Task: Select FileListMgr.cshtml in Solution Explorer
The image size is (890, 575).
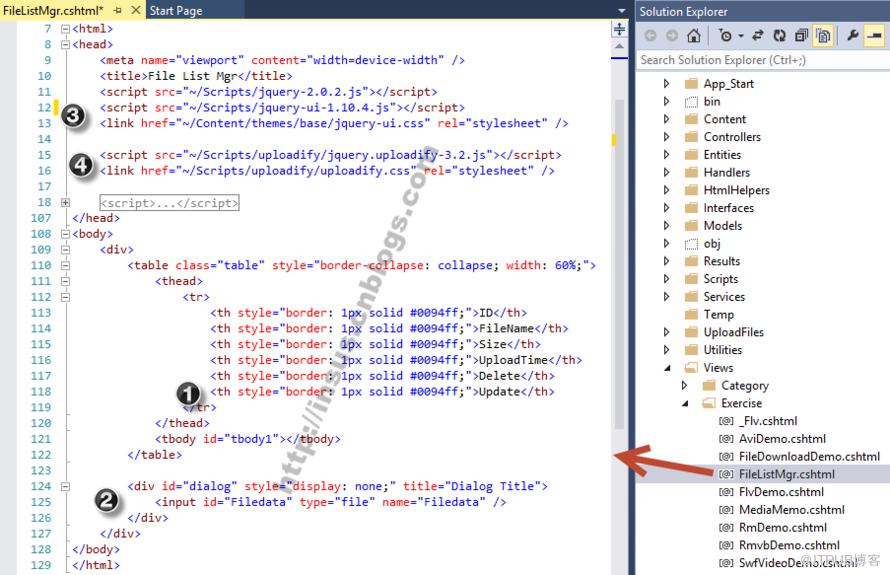Action: click(x=786, y=474)
